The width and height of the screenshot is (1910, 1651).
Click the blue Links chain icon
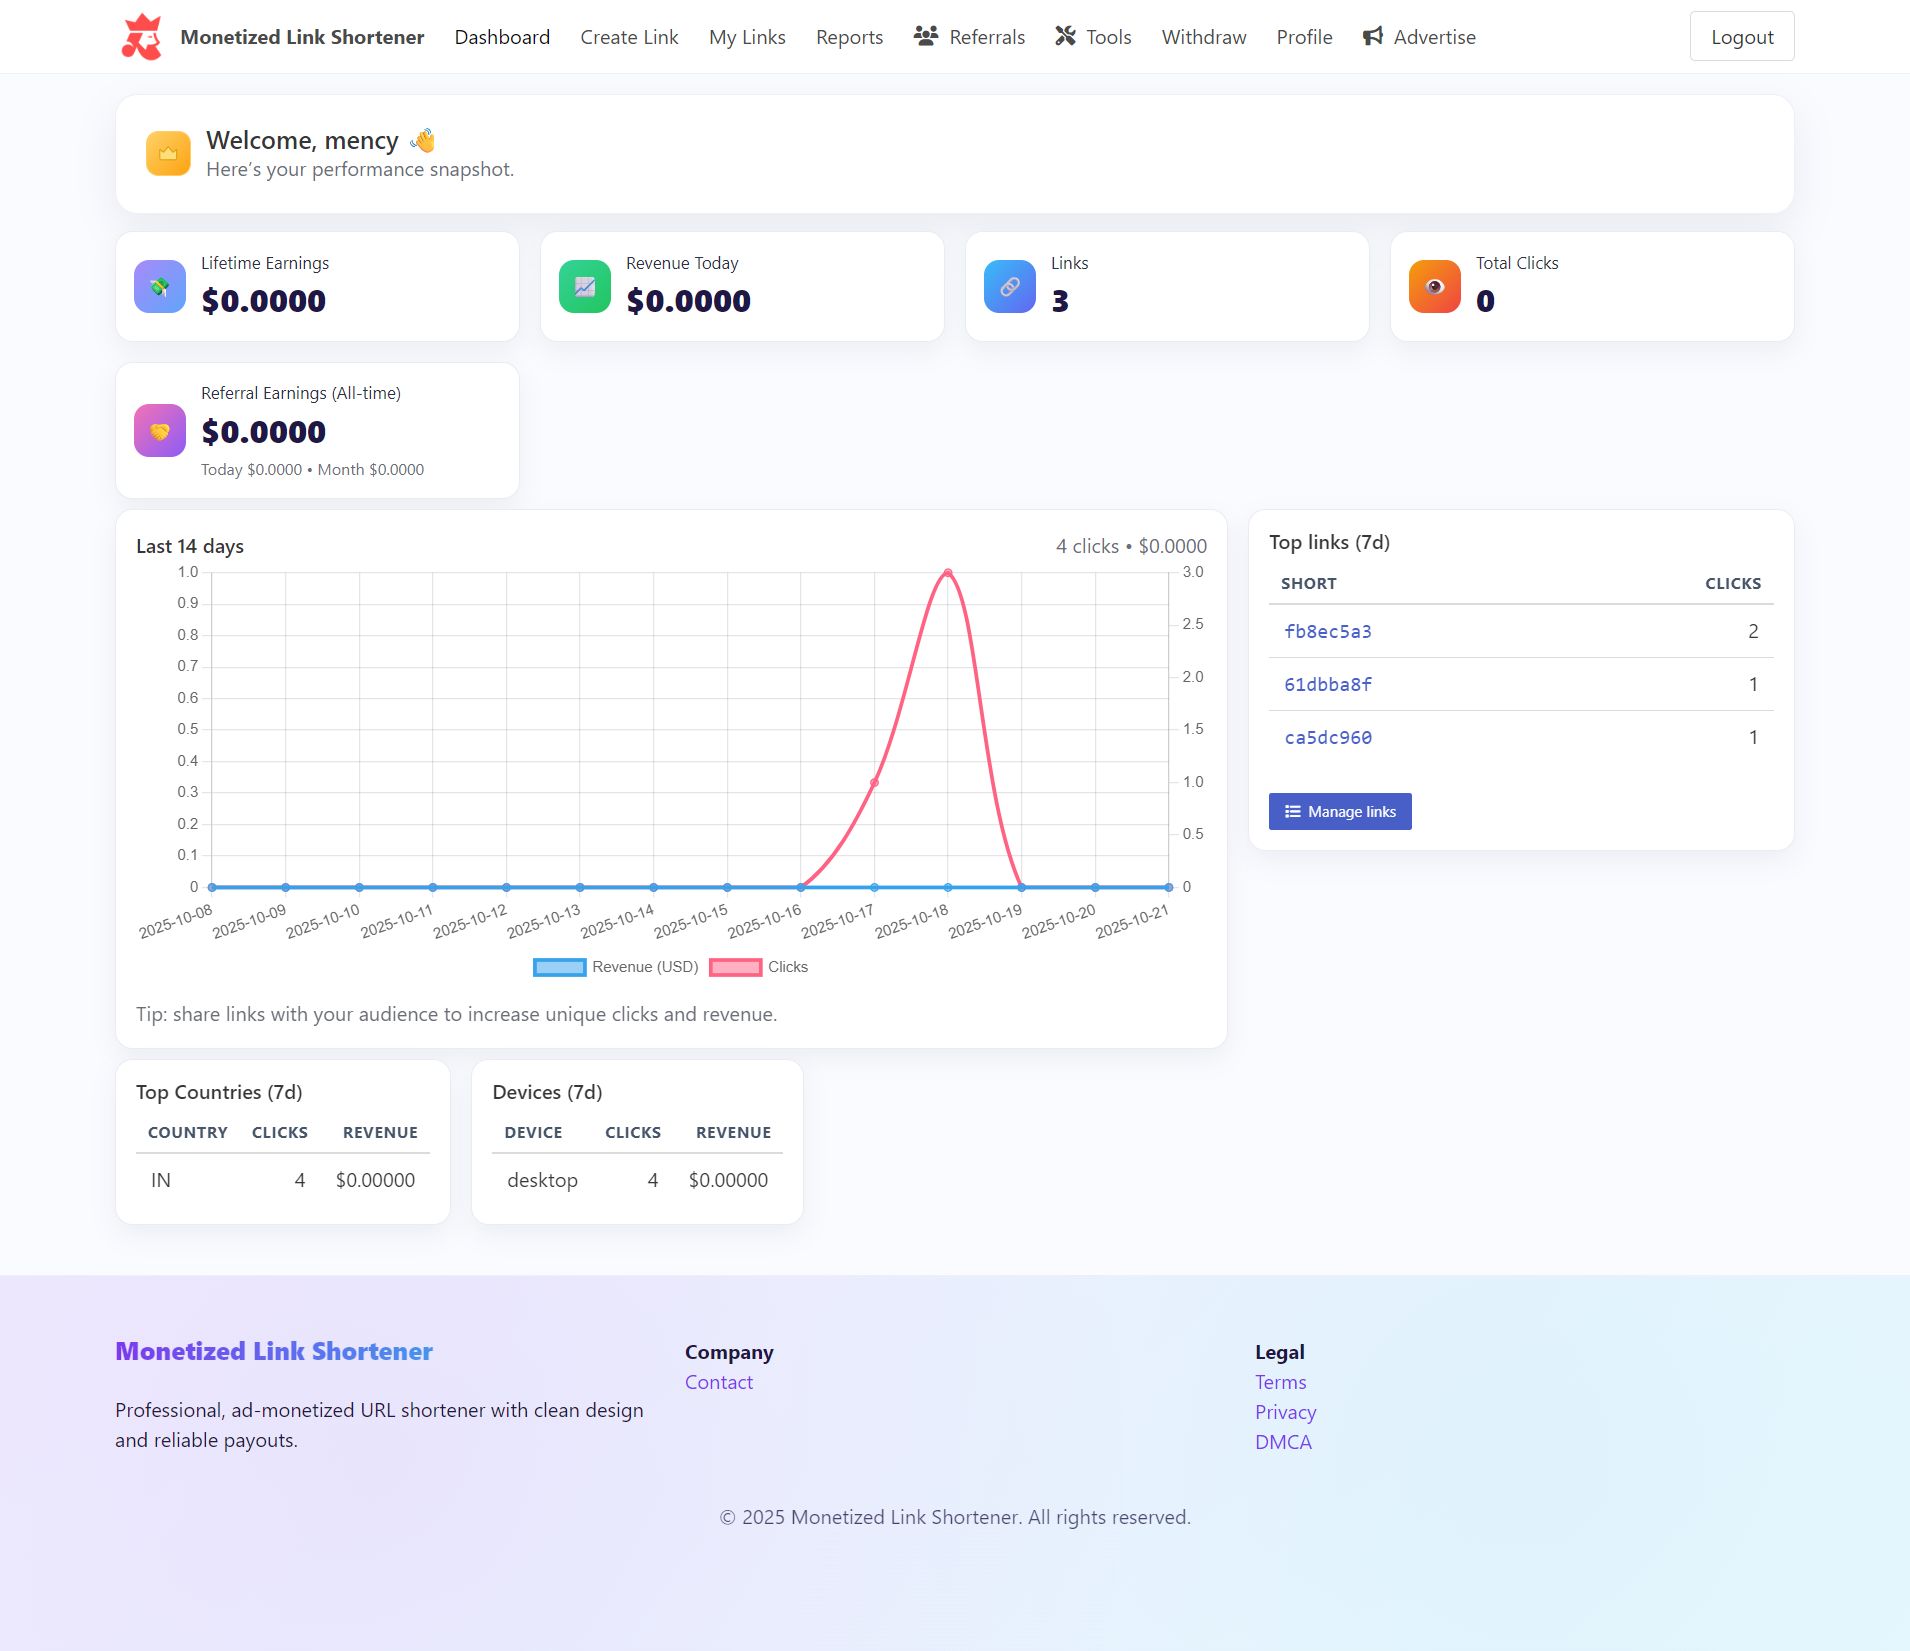click(x=1010, y=287)
